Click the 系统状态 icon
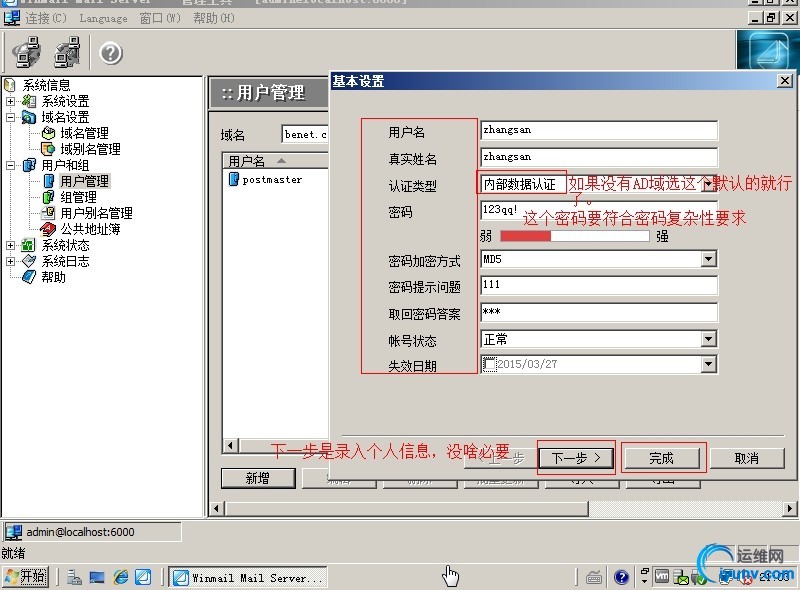This screenshot has width=800, height=590. (x=29, y=245)
